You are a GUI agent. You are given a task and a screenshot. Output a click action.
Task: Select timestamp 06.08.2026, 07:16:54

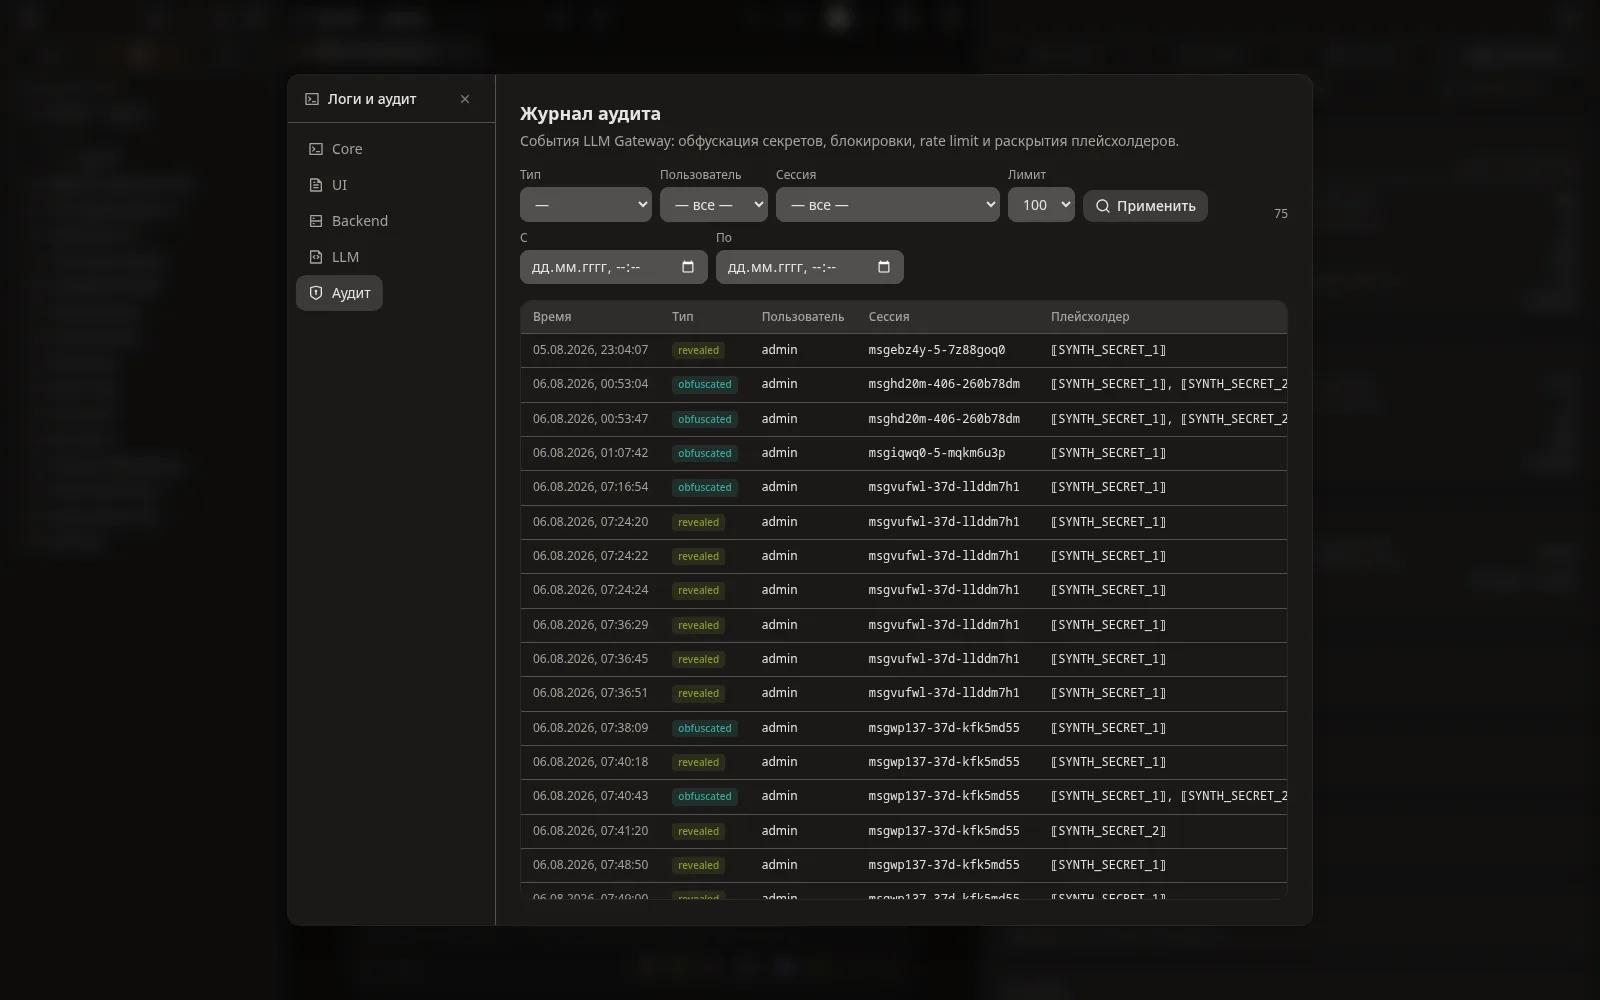[x=590, y=487]
